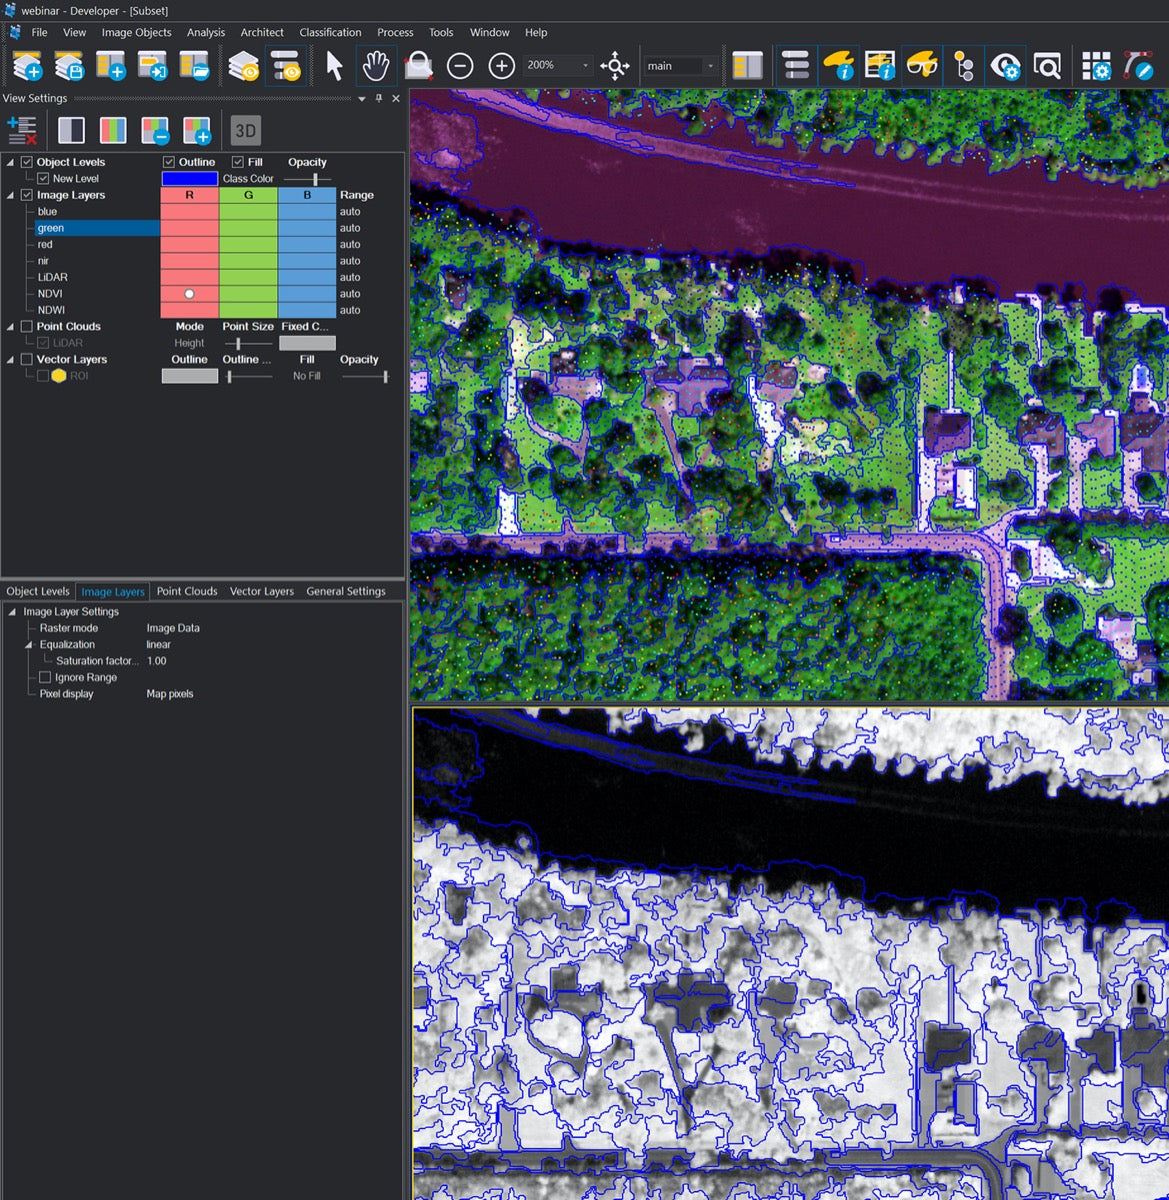This screenshot has width=1169, height=1200.
Task: Click the blue outline color swatch
Action: [189, 179]
